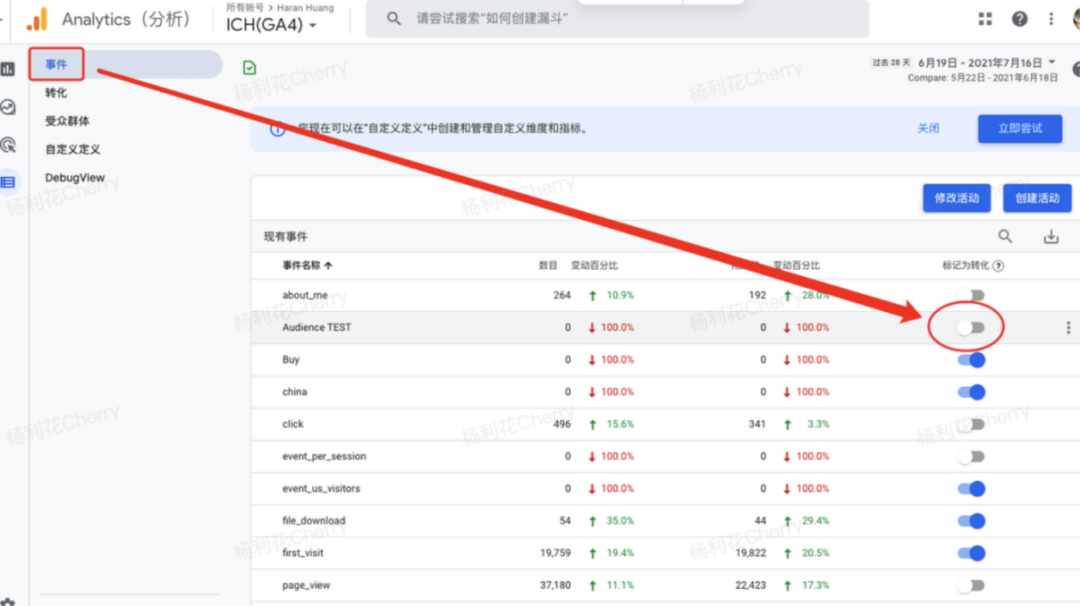
Task: Disable conversion for file_download event
Action: (971, 521)
